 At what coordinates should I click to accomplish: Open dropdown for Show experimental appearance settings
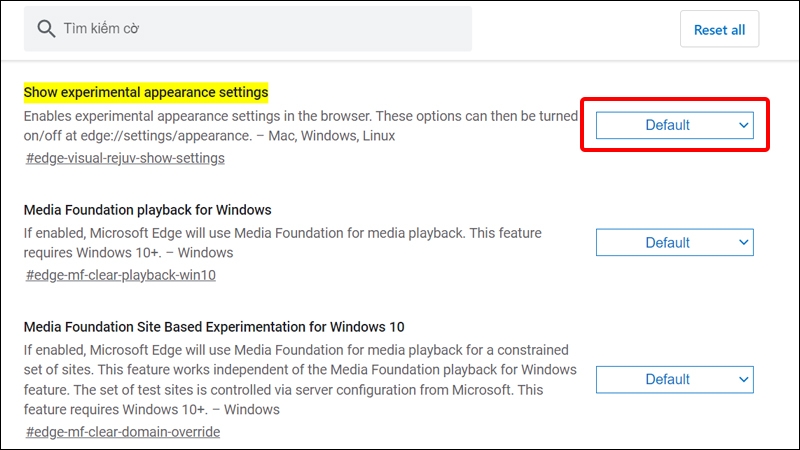point(674,125)
